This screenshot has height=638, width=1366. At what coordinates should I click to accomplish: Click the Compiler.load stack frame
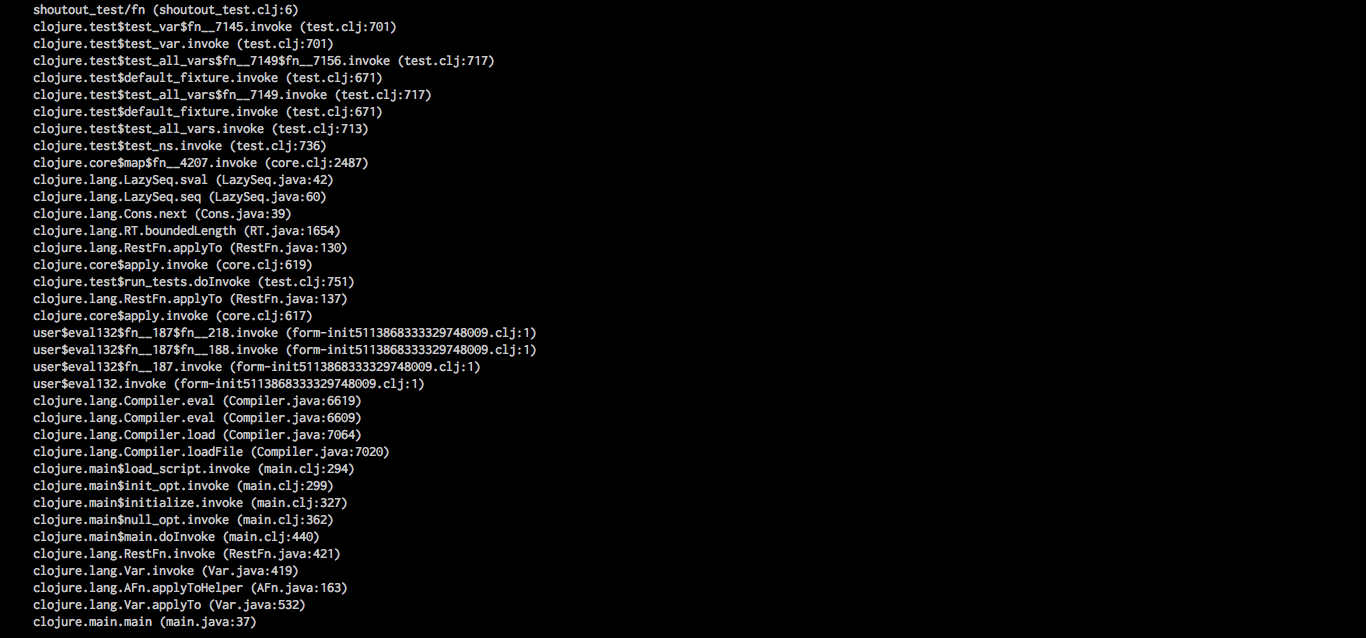(197, 435)
